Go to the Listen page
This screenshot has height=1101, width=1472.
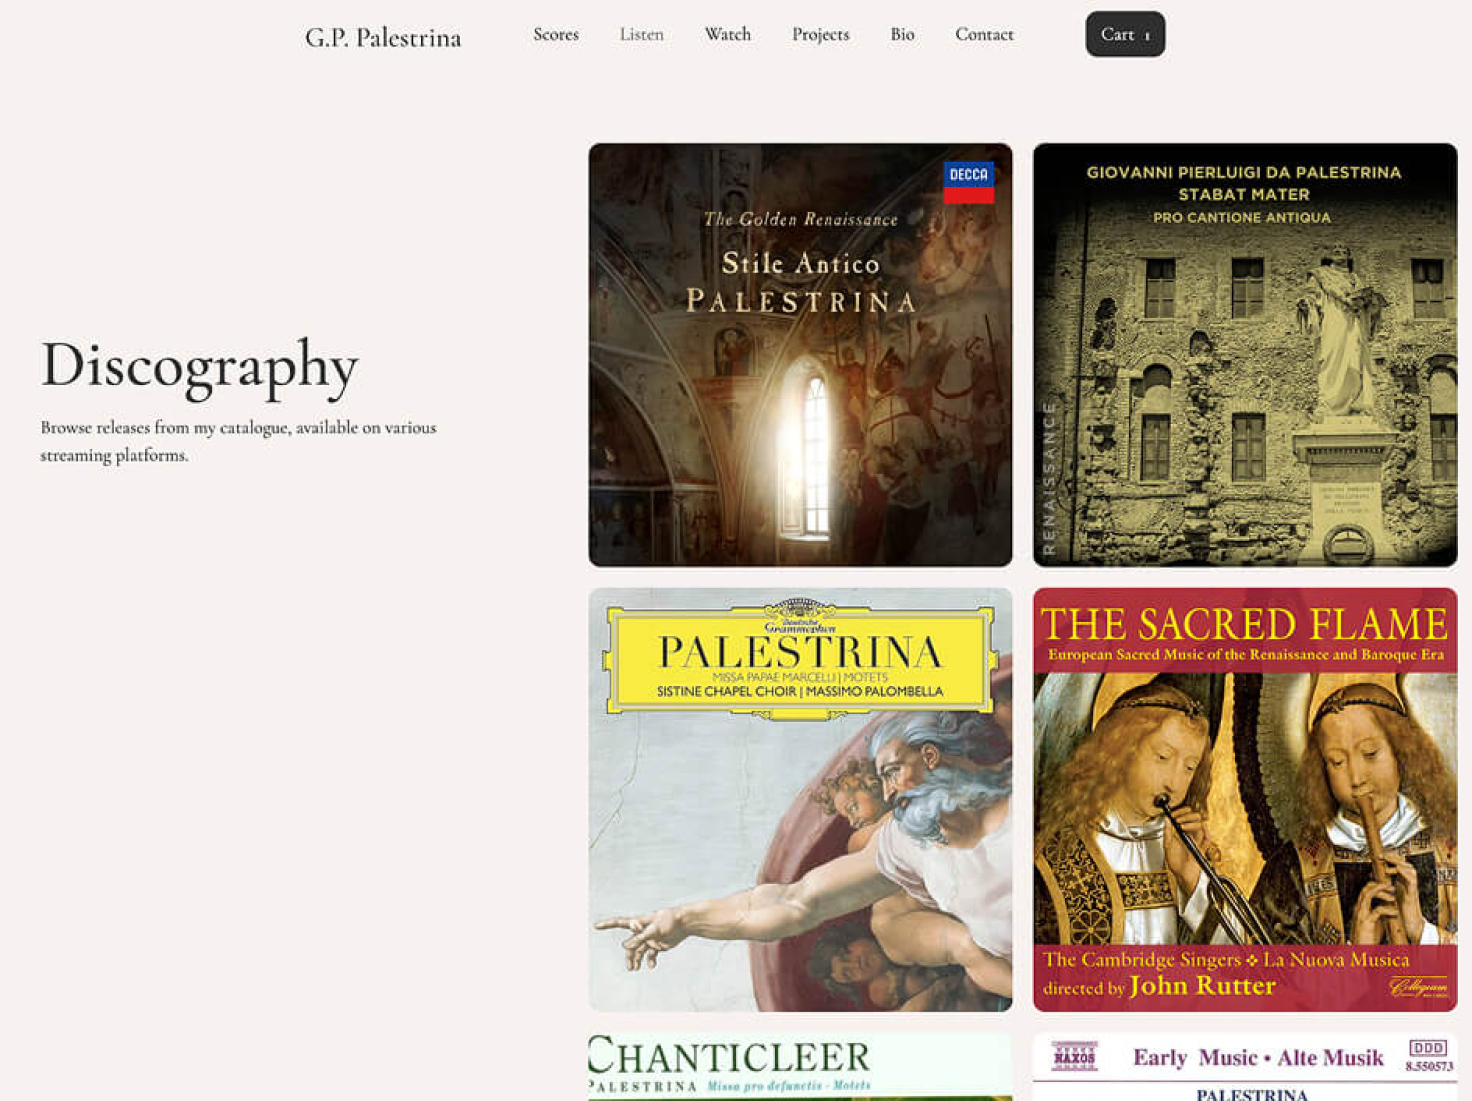pos(641,34)
